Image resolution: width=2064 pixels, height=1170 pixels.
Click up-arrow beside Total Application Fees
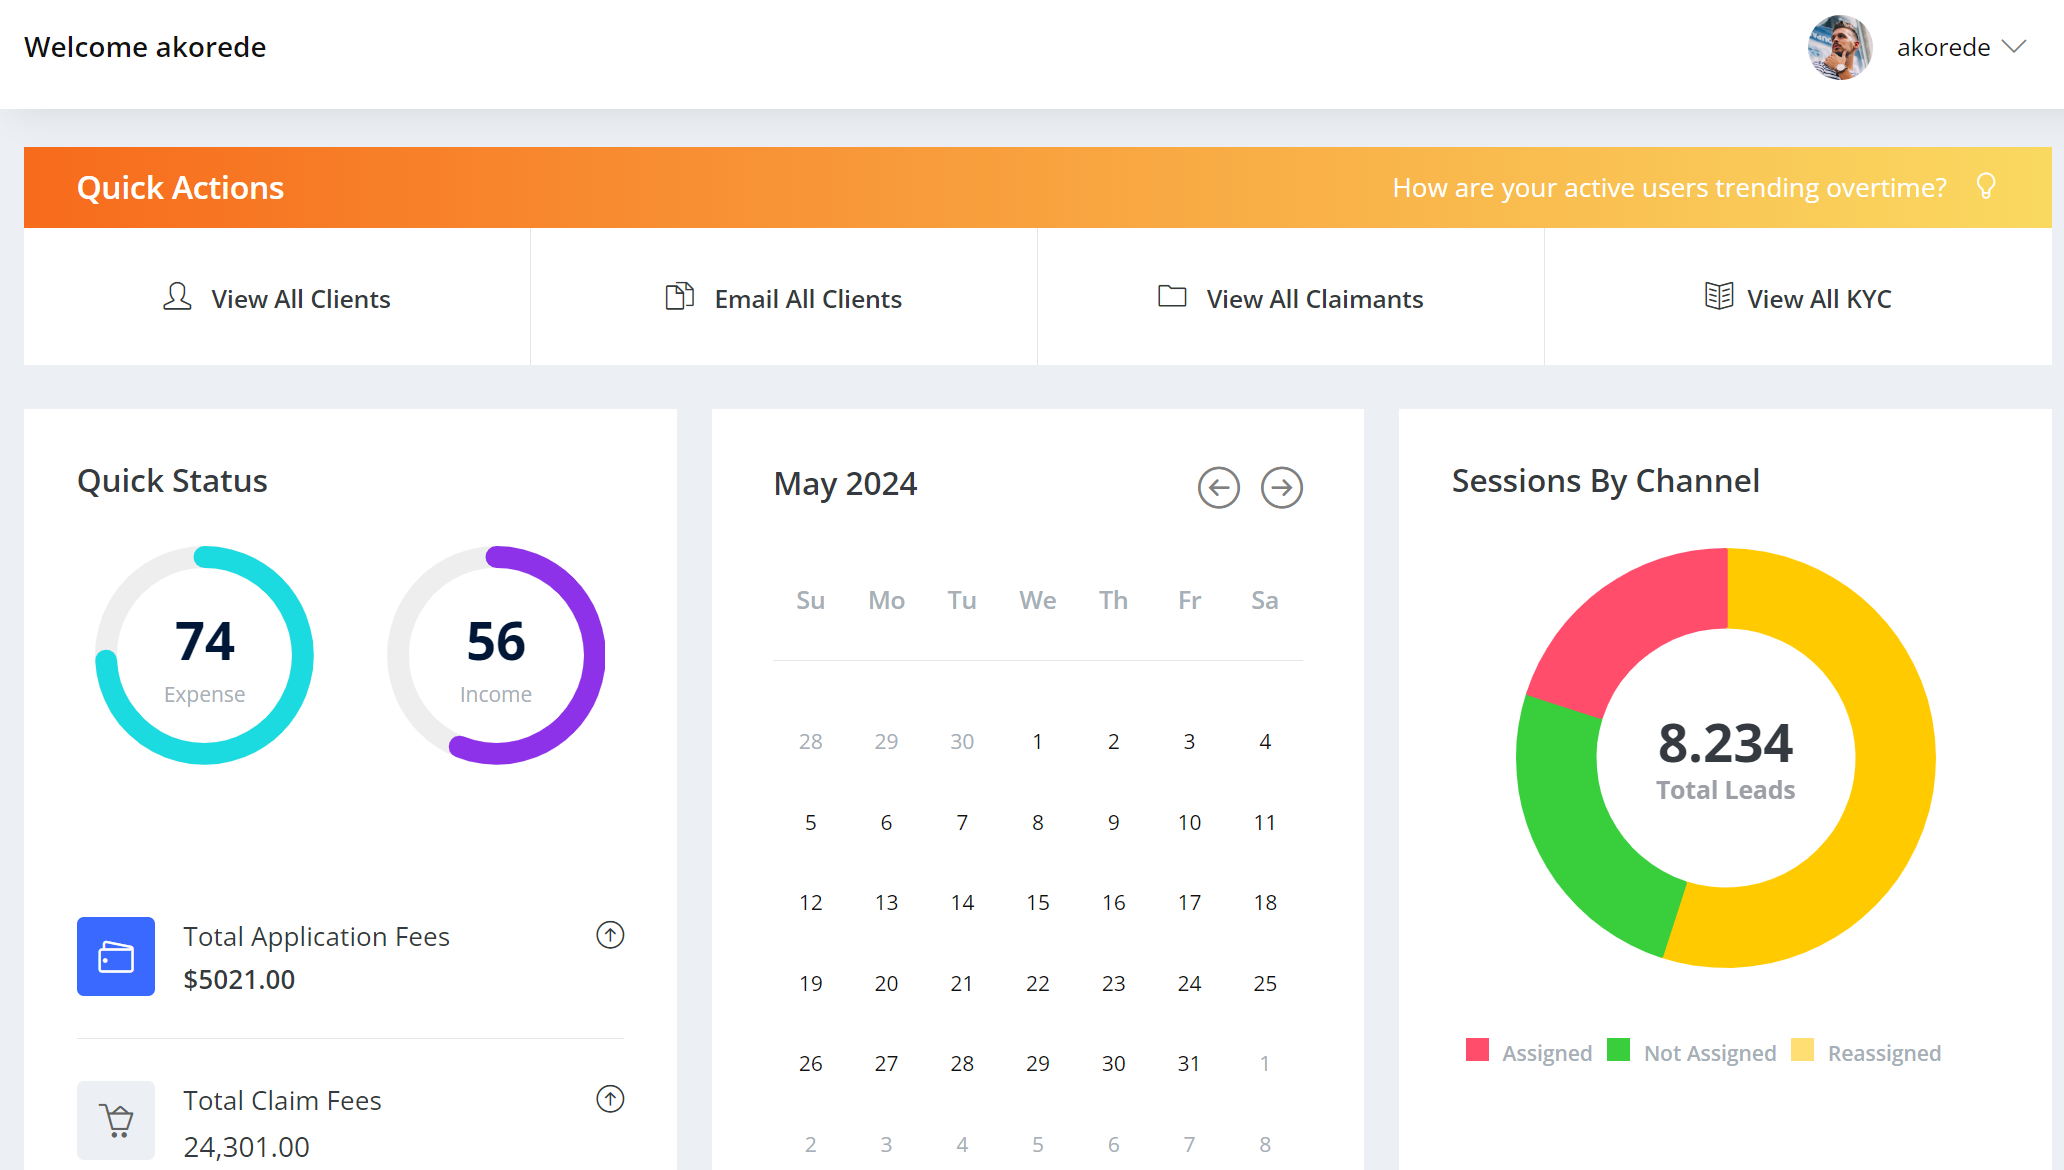pos(610,935)
